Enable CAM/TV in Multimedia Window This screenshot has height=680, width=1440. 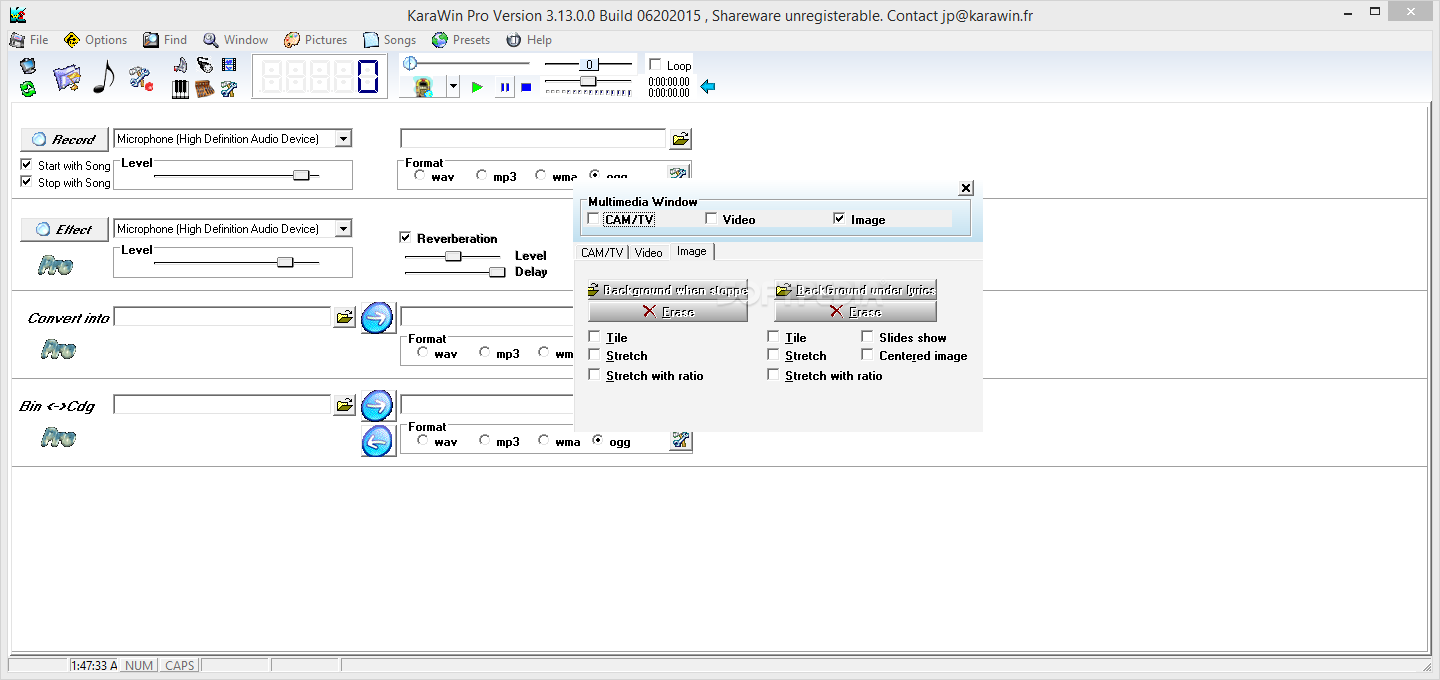click(x=594, y=219)
